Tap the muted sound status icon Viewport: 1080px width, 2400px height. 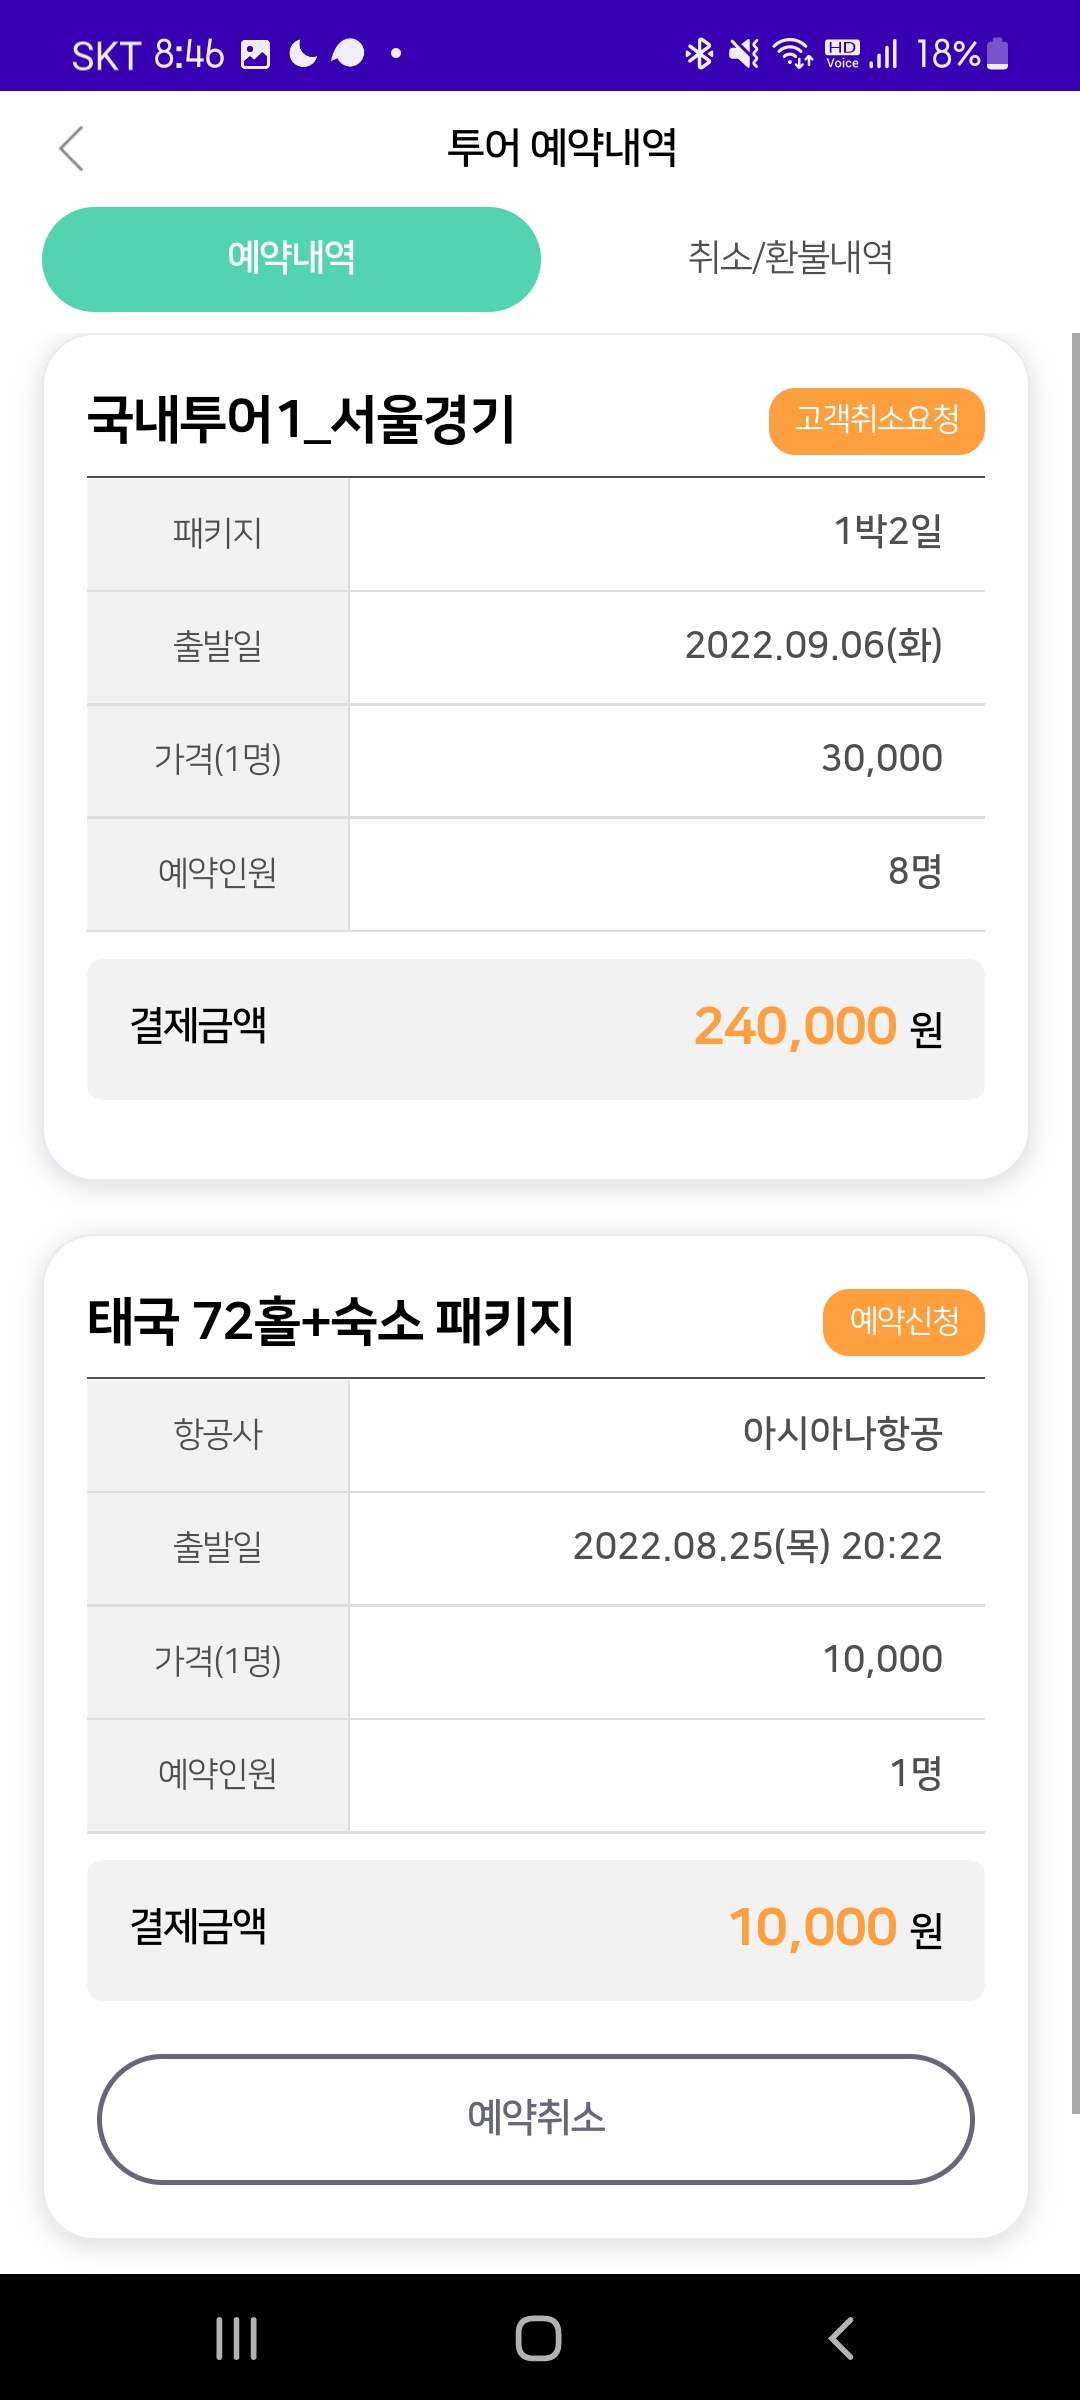[743, 53]
